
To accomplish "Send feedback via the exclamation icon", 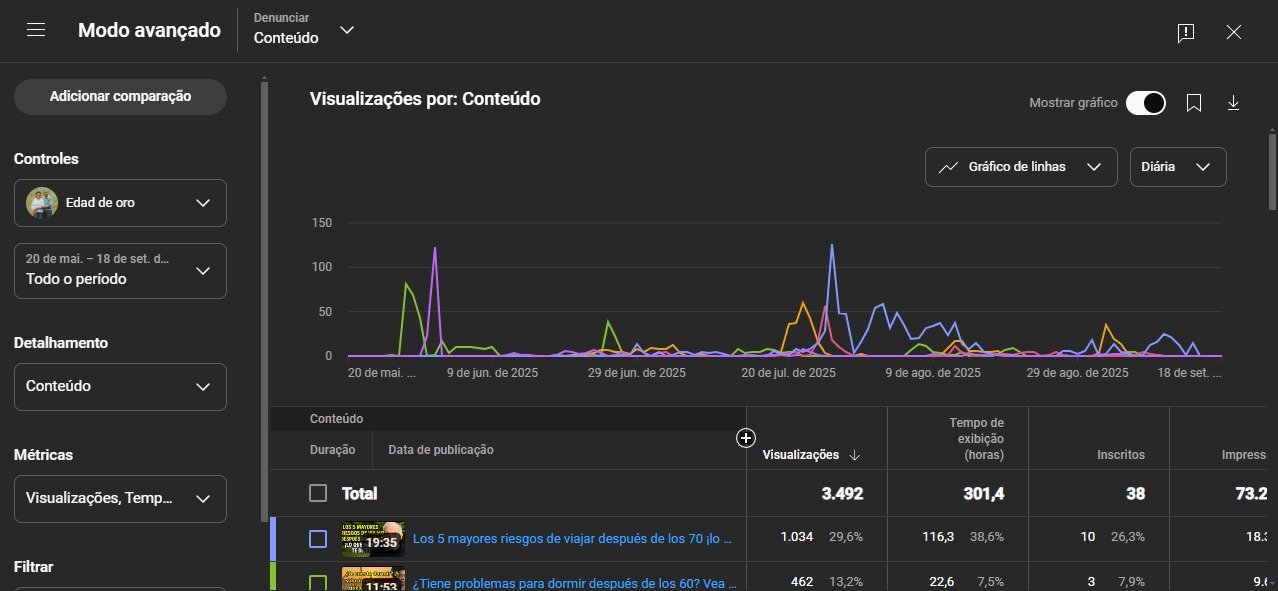I will [x=1186, y=32].
